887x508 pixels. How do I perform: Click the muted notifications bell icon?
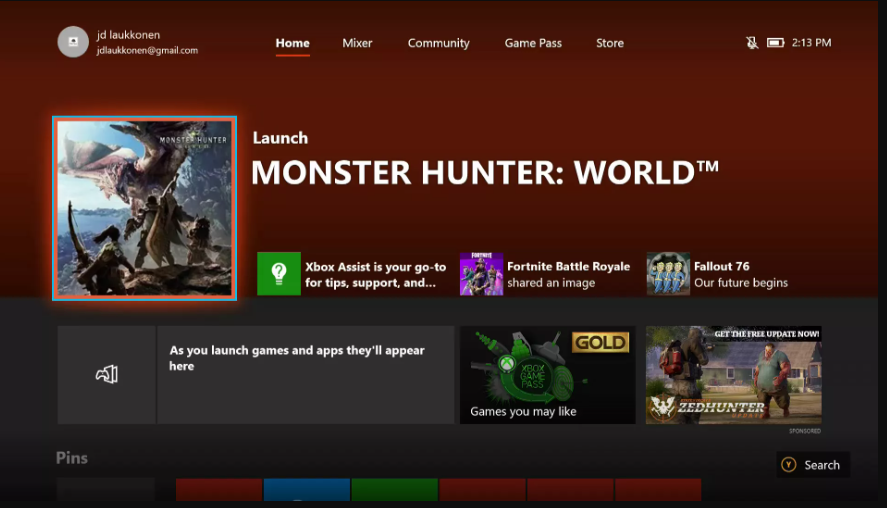tap(752, 42)
